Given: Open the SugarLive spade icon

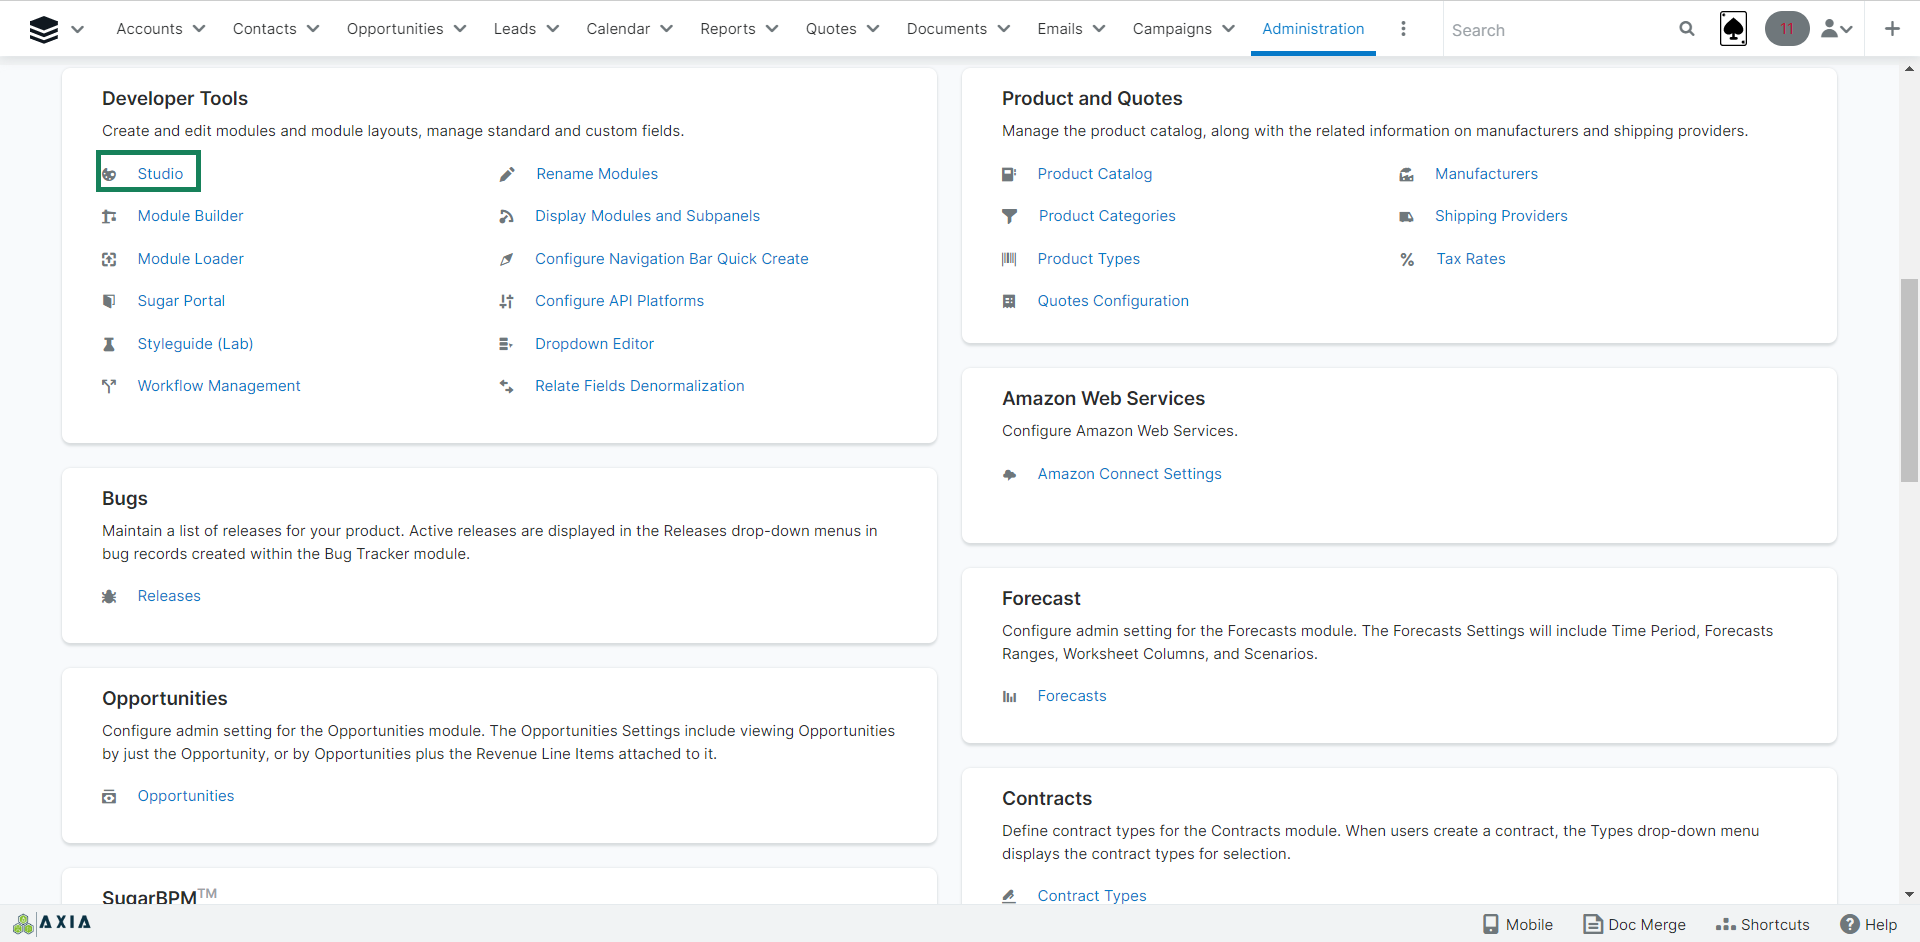Looking at the screenshot, I should [x=1733, y=29].
